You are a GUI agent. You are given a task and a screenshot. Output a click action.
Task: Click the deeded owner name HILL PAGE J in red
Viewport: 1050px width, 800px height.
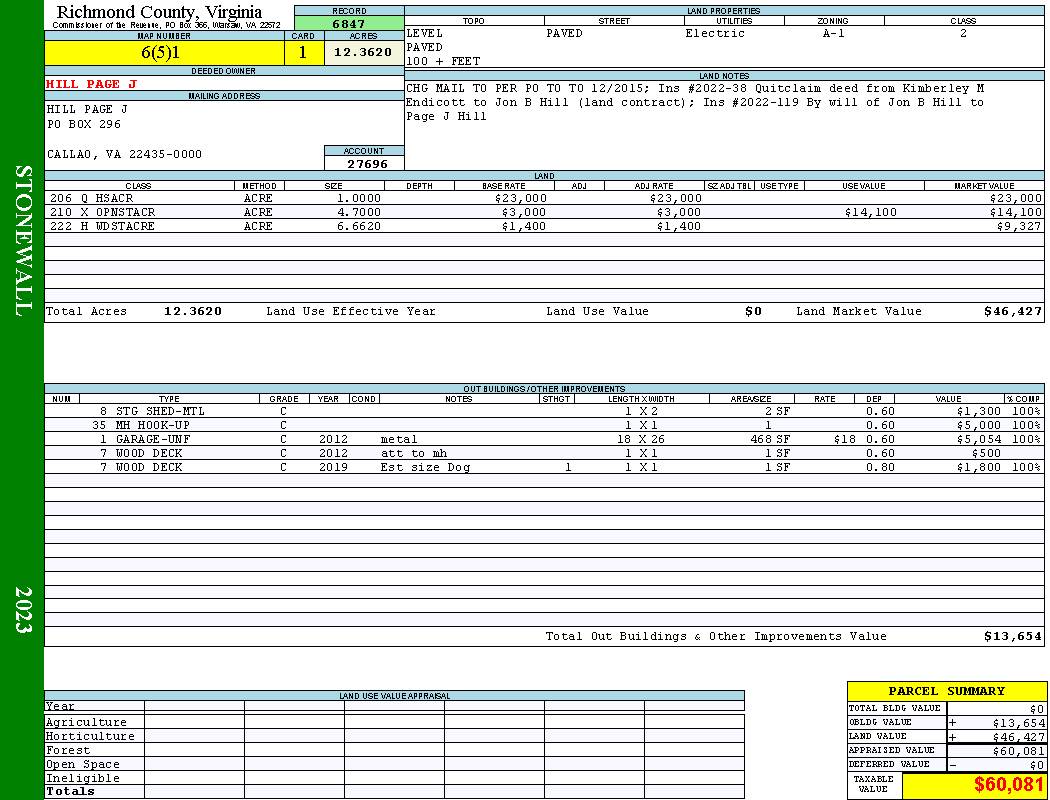point(91,84)
